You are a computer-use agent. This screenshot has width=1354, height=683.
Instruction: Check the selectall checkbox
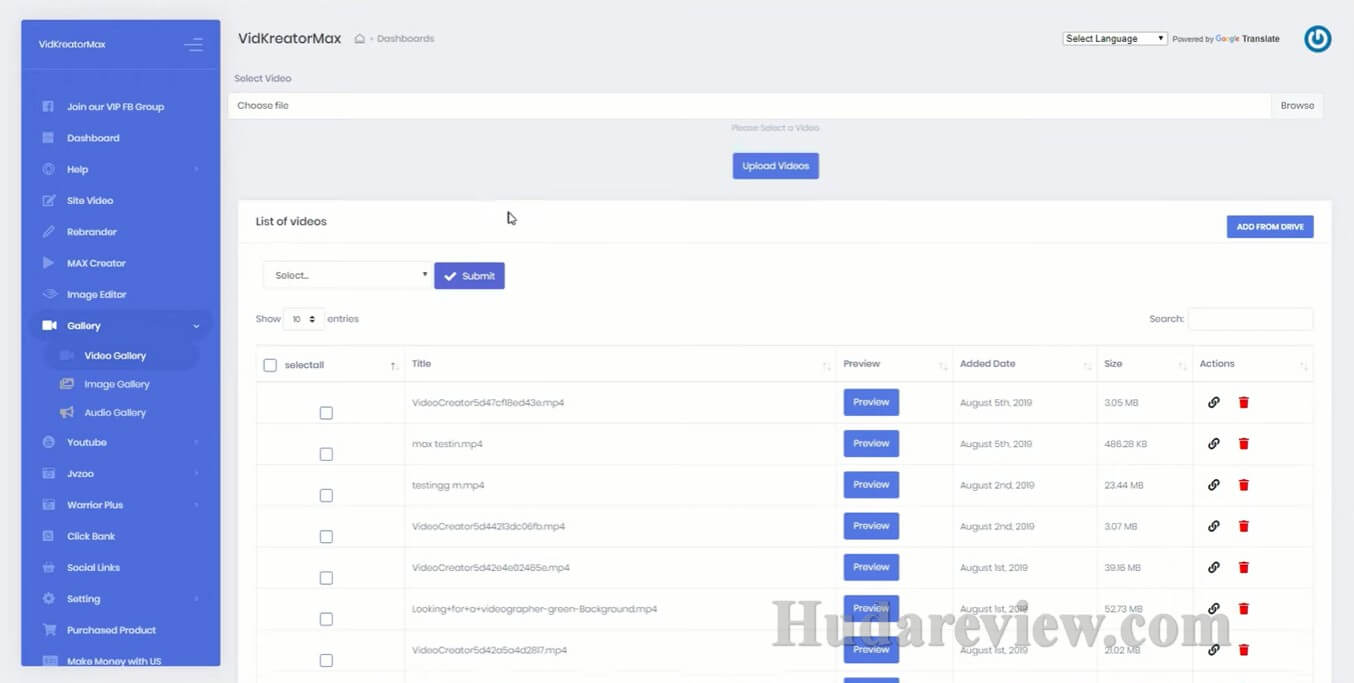(x=270, y=365)
